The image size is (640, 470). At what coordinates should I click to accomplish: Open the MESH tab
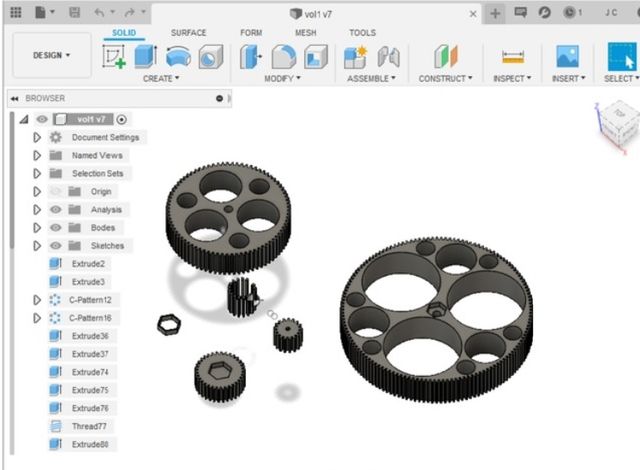point(305,33)
